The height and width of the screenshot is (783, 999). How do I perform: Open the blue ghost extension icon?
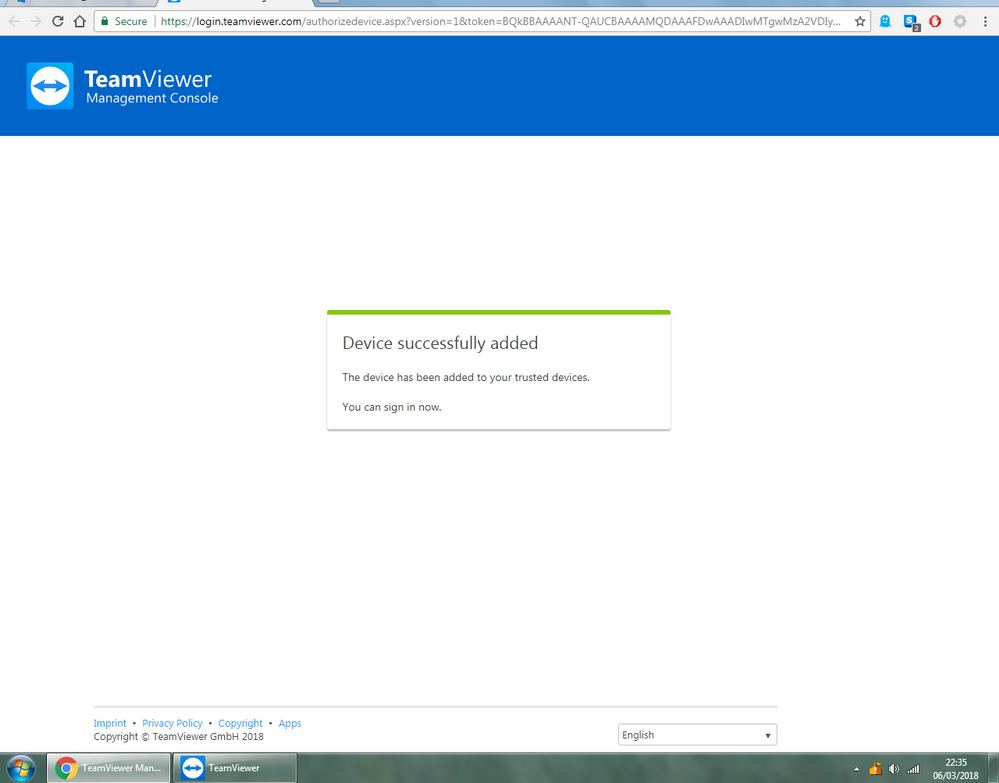(885, 22)
